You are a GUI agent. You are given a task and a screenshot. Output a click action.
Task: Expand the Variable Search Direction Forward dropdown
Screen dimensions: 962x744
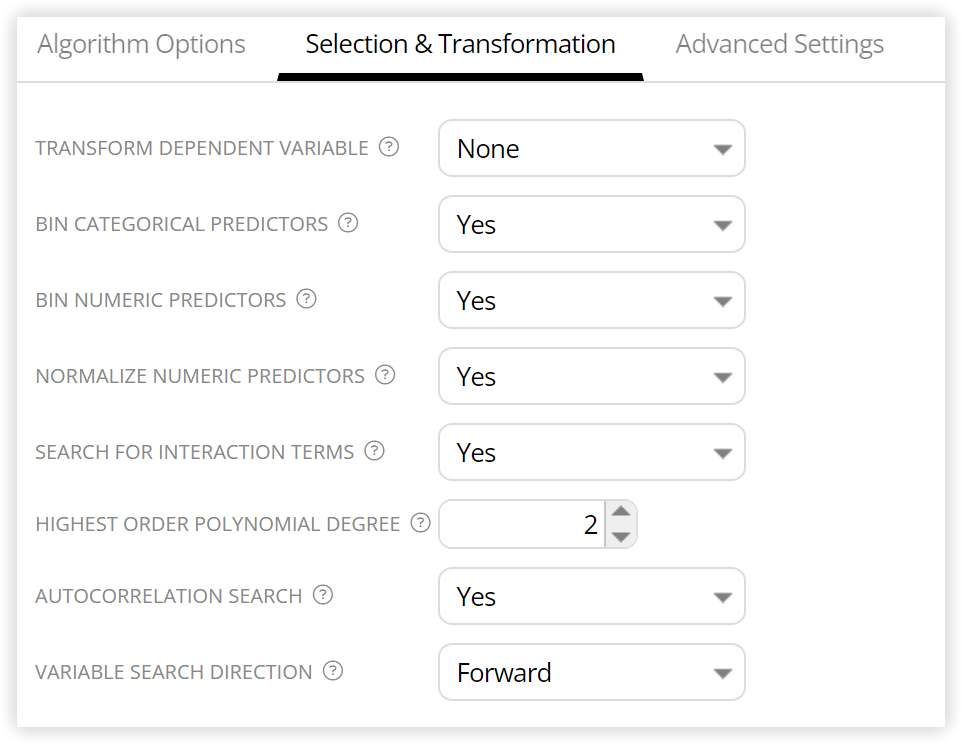[x=591, y=672]
